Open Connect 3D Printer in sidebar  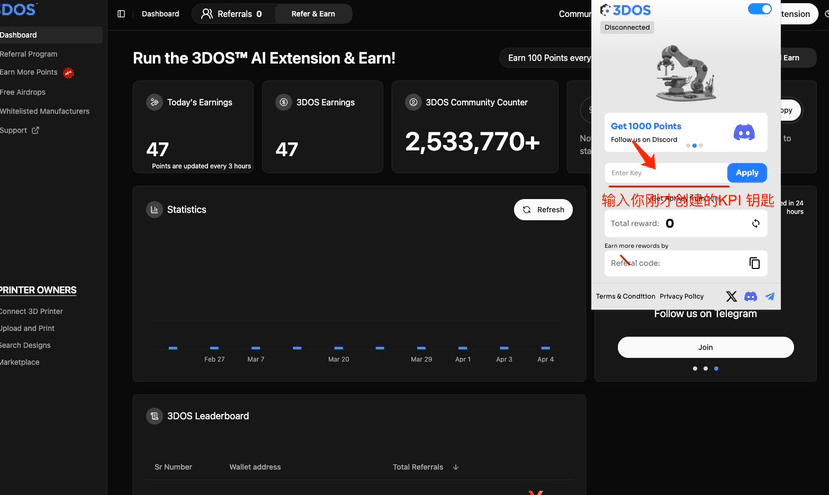point(31,311)
